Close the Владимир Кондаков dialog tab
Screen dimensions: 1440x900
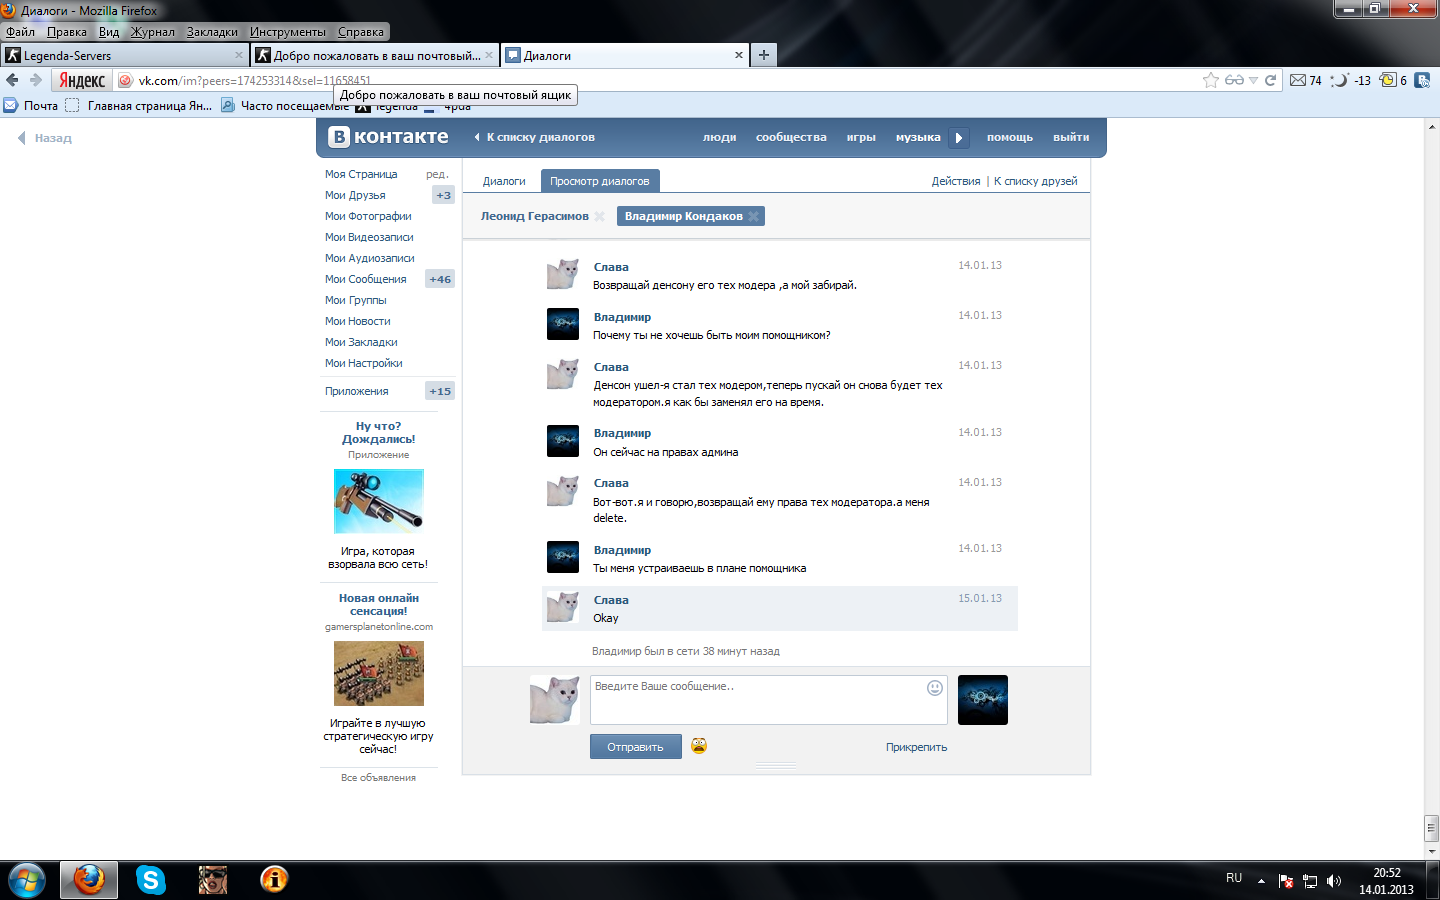[x=754, y=216]
